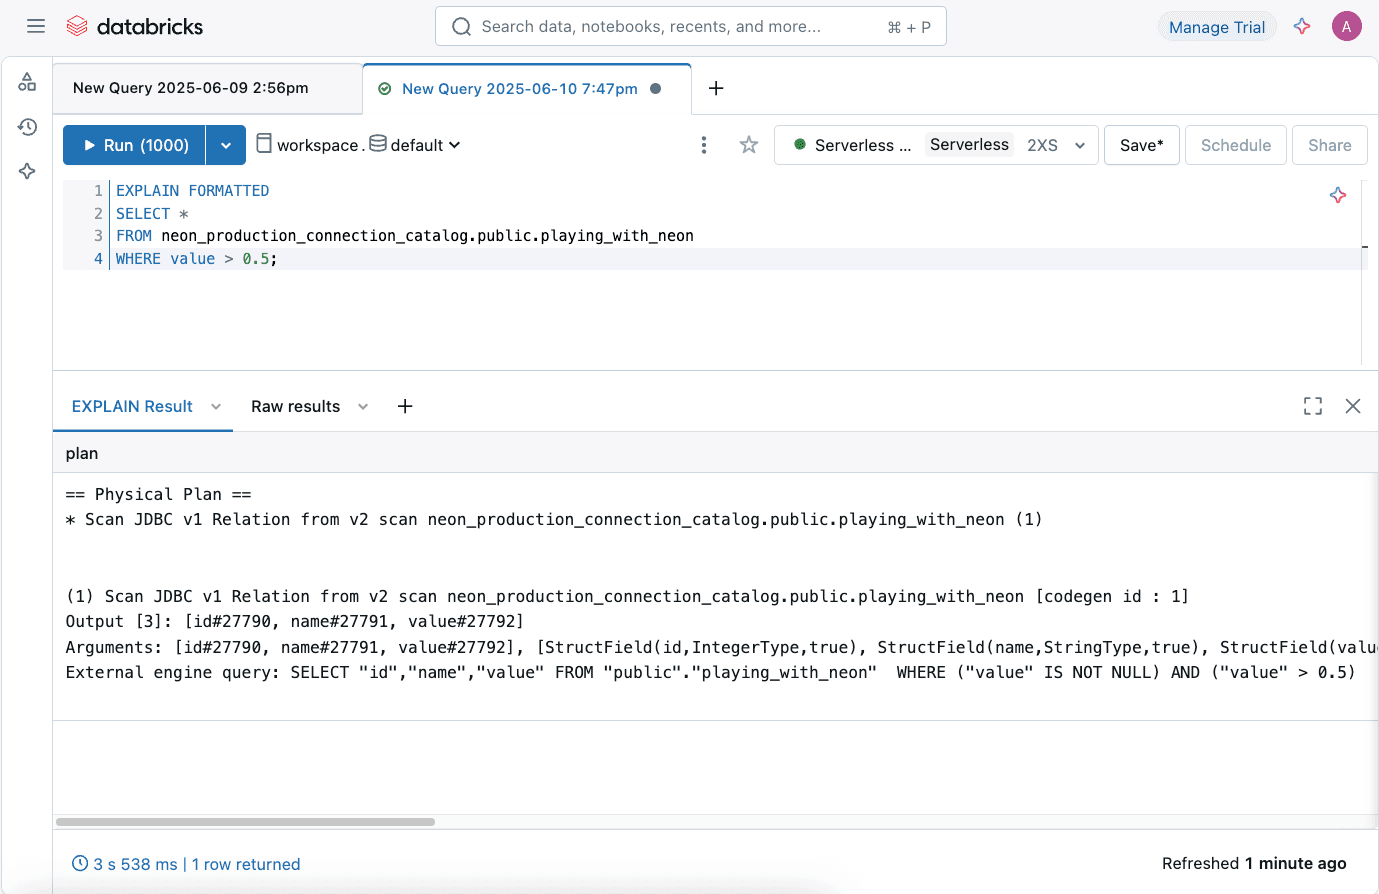The height and width of the screenshot is (894, 1379).
Task: Open the Databricks Assistant sparkle icon in sidebar
Action: (x=26, y=171)
